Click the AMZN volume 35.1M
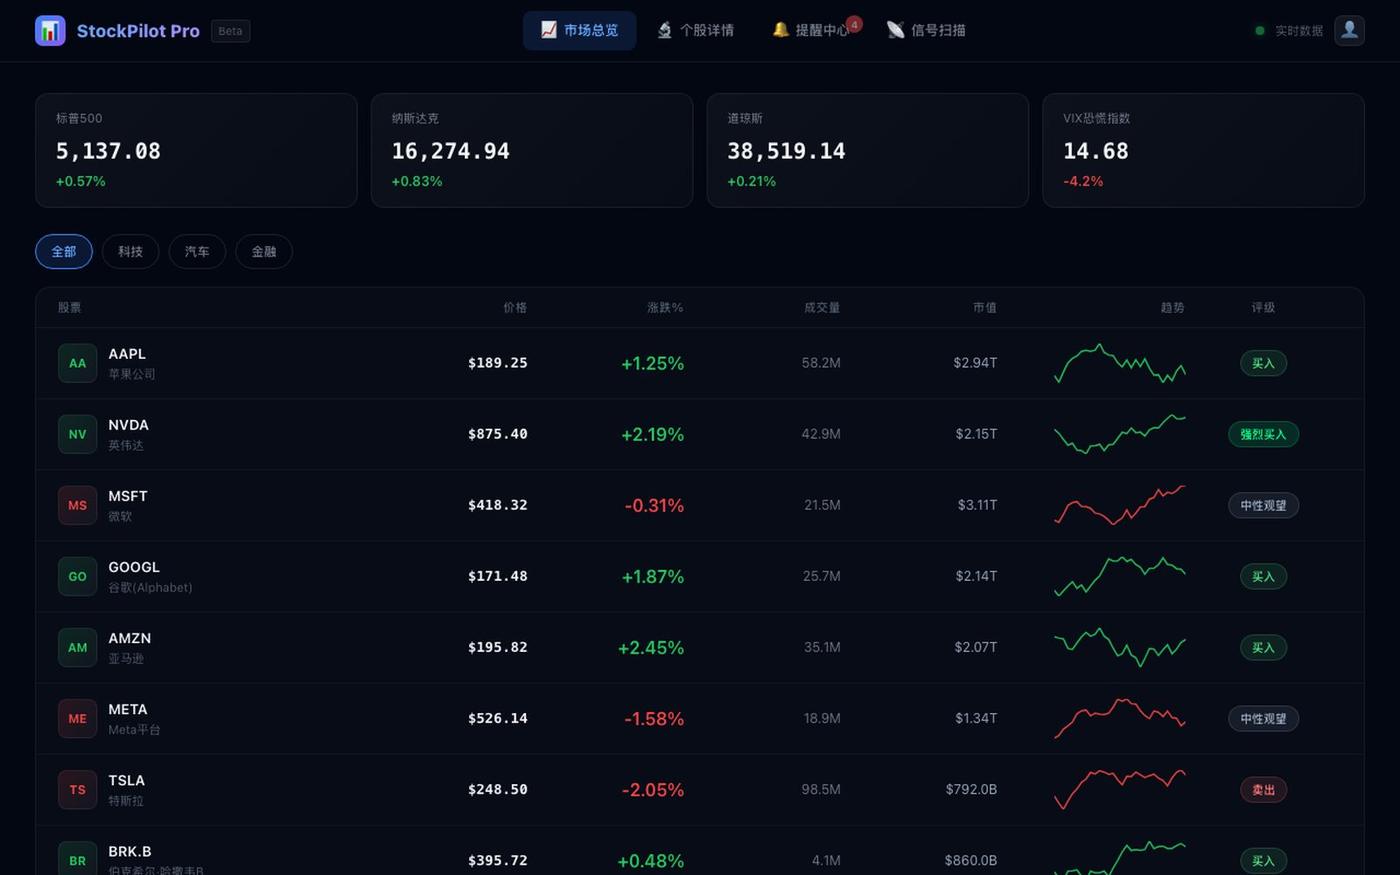Viewport: 1400px width, 875px height. (x=822, y=647)
